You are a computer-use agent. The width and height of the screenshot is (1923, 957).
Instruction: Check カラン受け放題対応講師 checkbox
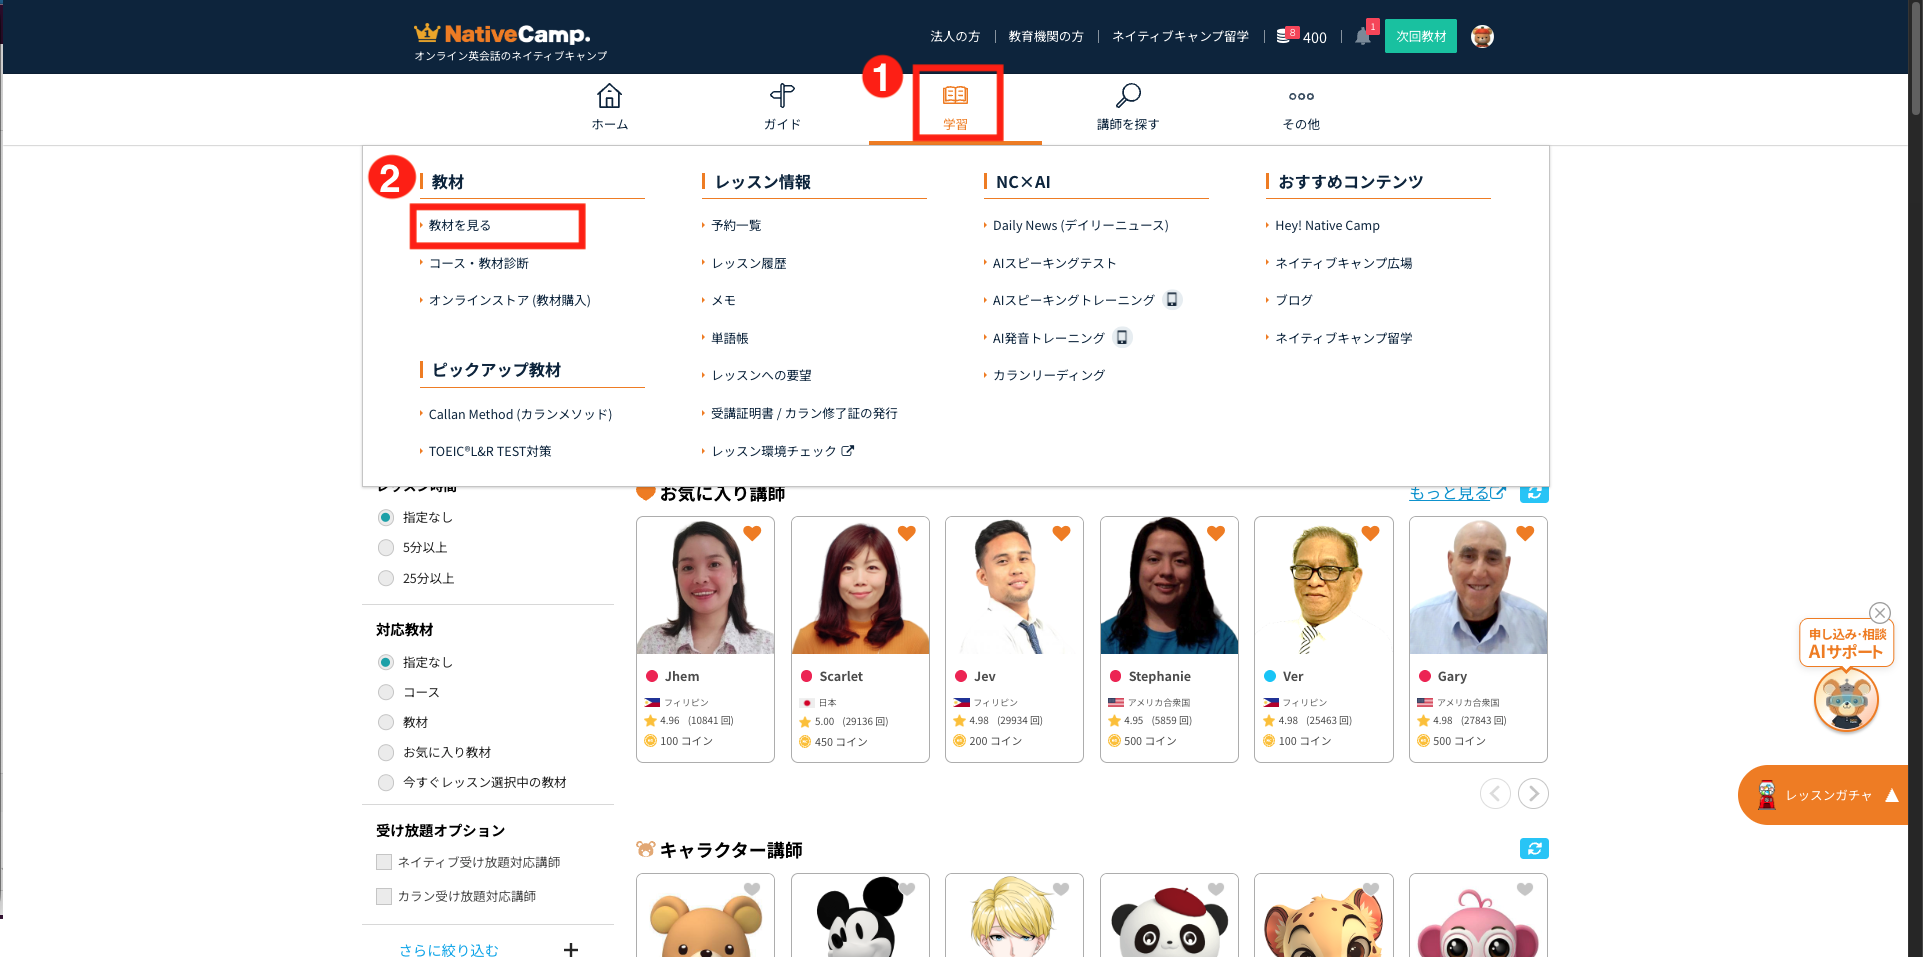(384, 896)
